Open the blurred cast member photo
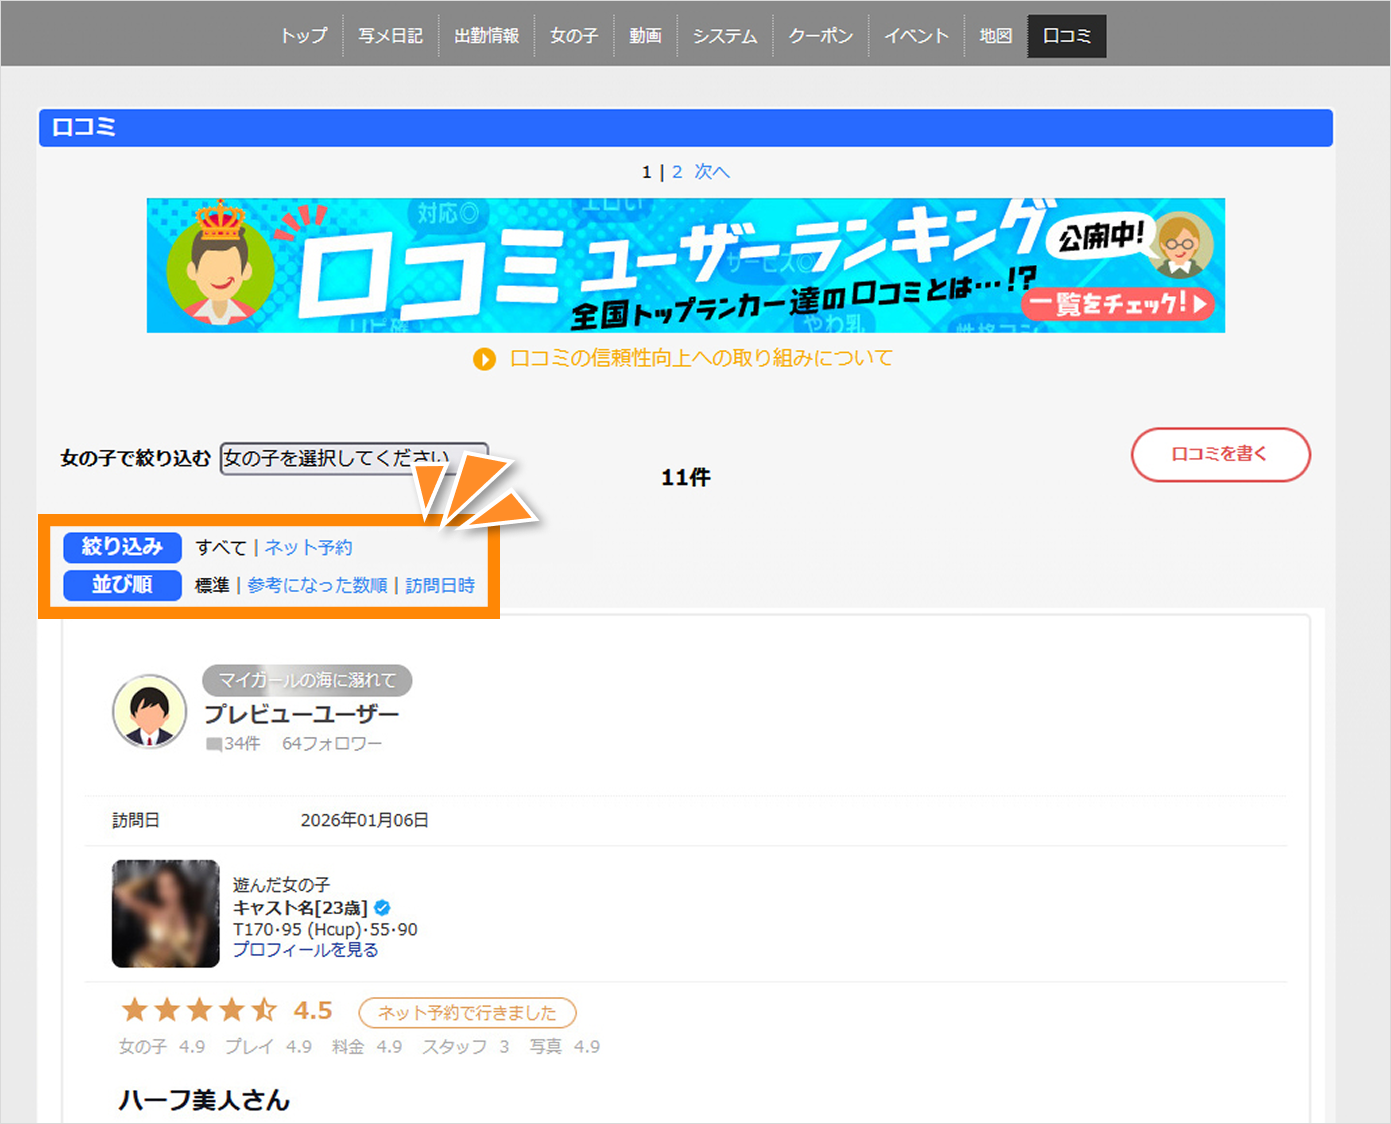The height and width of the screenshot is (1124, 1391). [165, 913]
